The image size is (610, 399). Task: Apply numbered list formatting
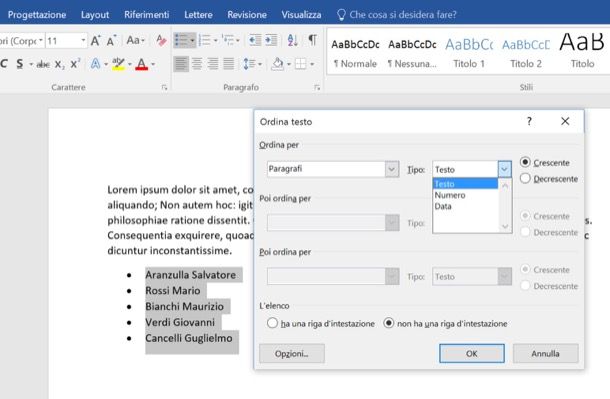coord(204,40)
